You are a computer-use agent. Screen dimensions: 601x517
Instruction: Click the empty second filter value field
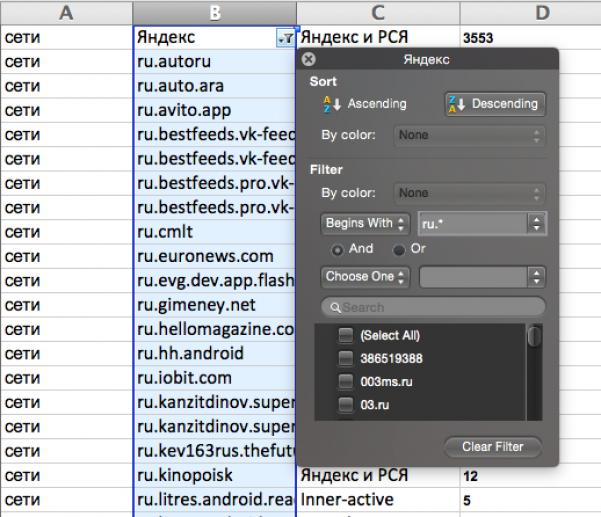pyautogui.click(x=473, y=277)
